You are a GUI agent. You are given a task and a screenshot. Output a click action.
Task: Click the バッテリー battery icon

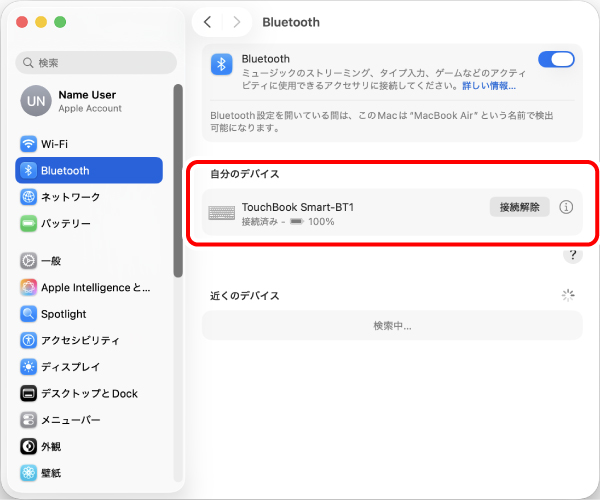point(28,223)
